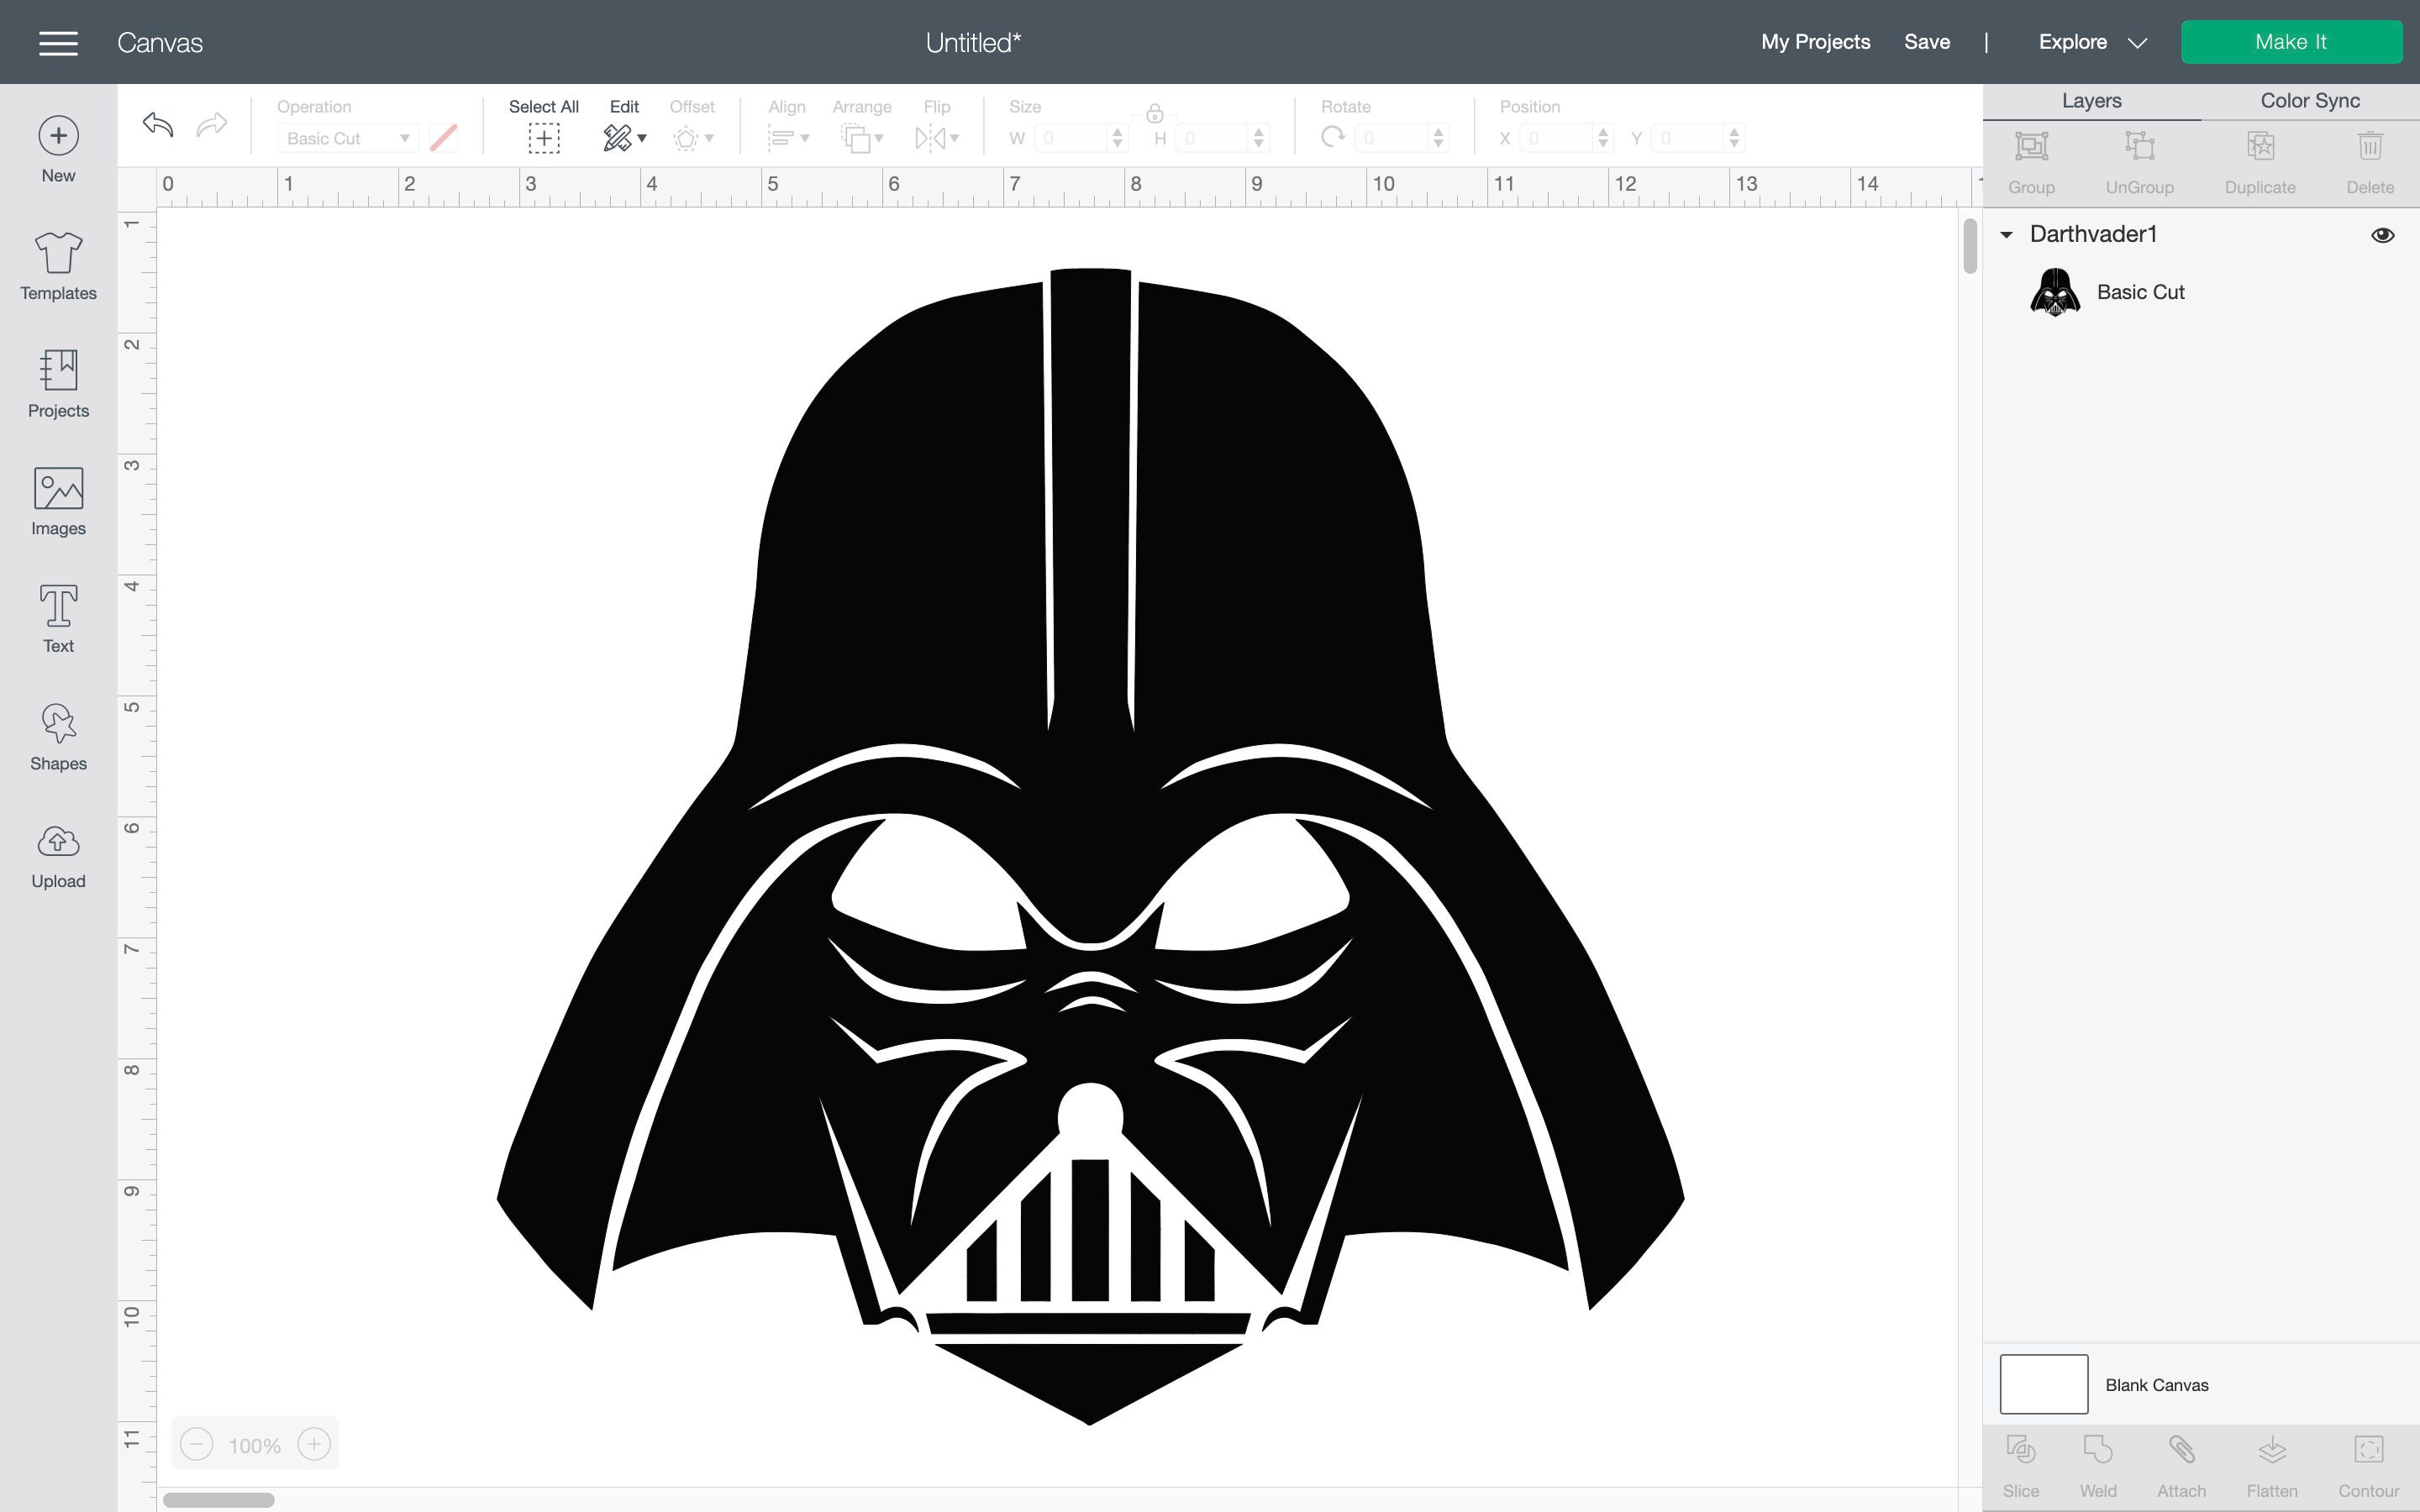Click the Save link

point(1926,42)
